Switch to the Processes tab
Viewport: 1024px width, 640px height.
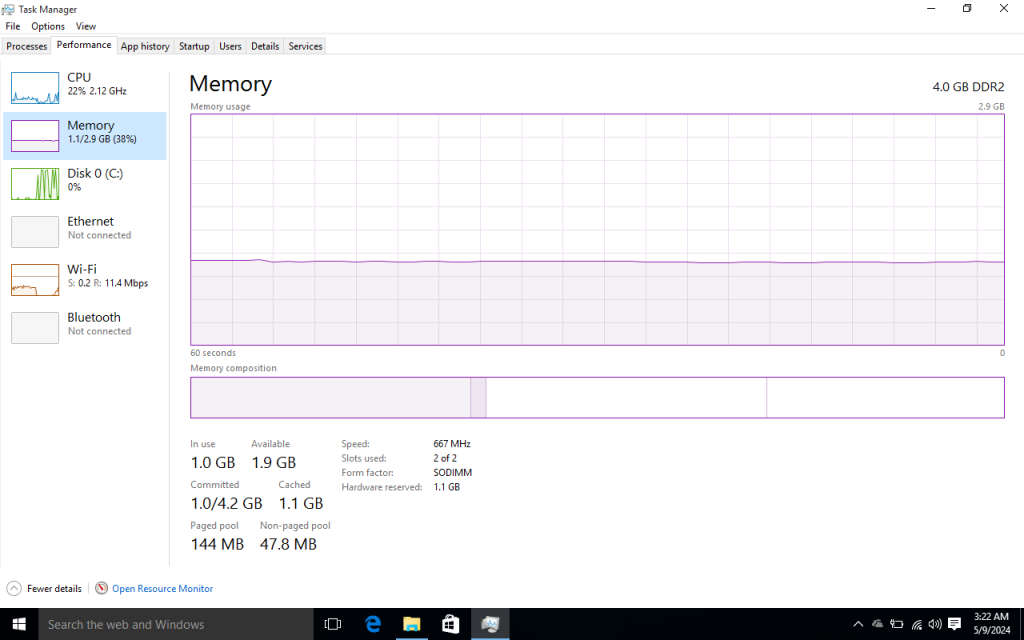point(27,46)
